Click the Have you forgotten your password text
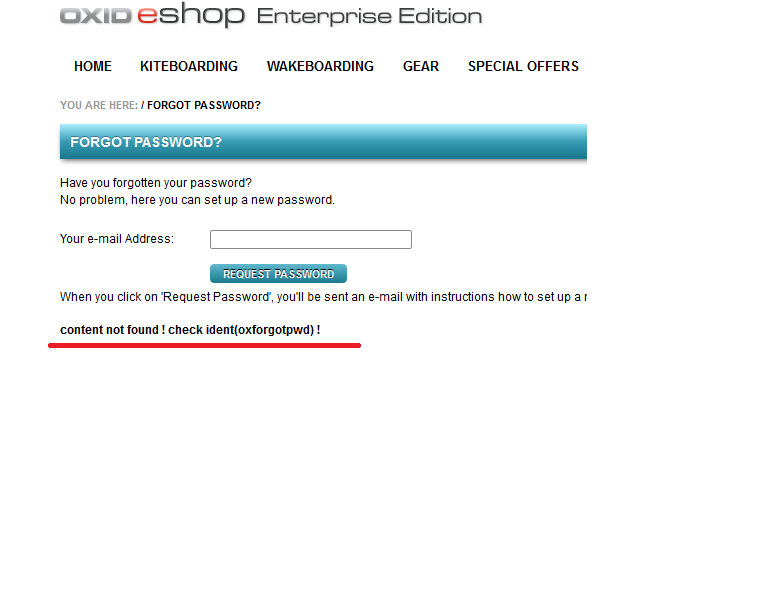 tap(156, 183)
